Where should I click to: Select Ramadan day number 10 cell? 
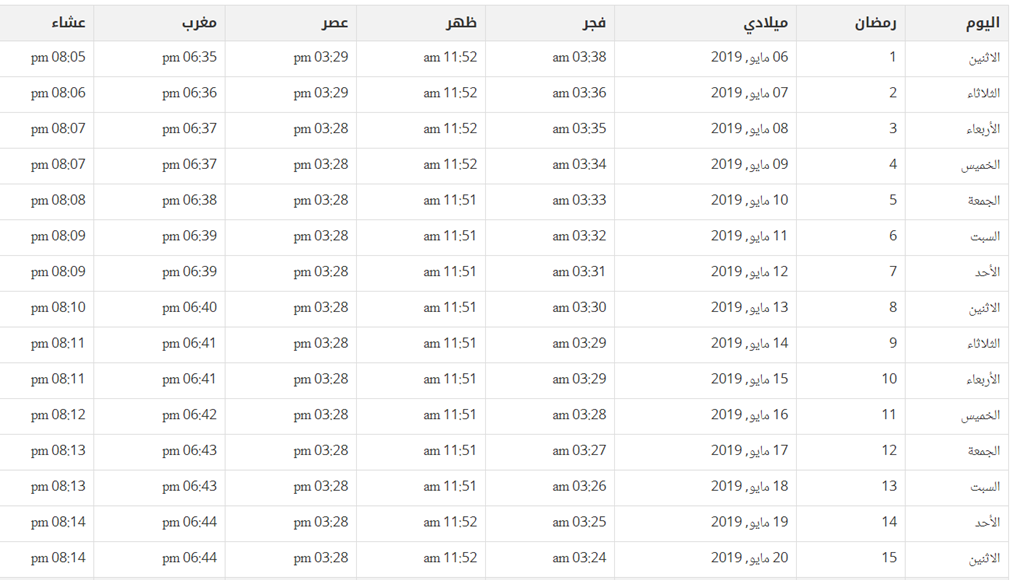[x=889, y=379]
